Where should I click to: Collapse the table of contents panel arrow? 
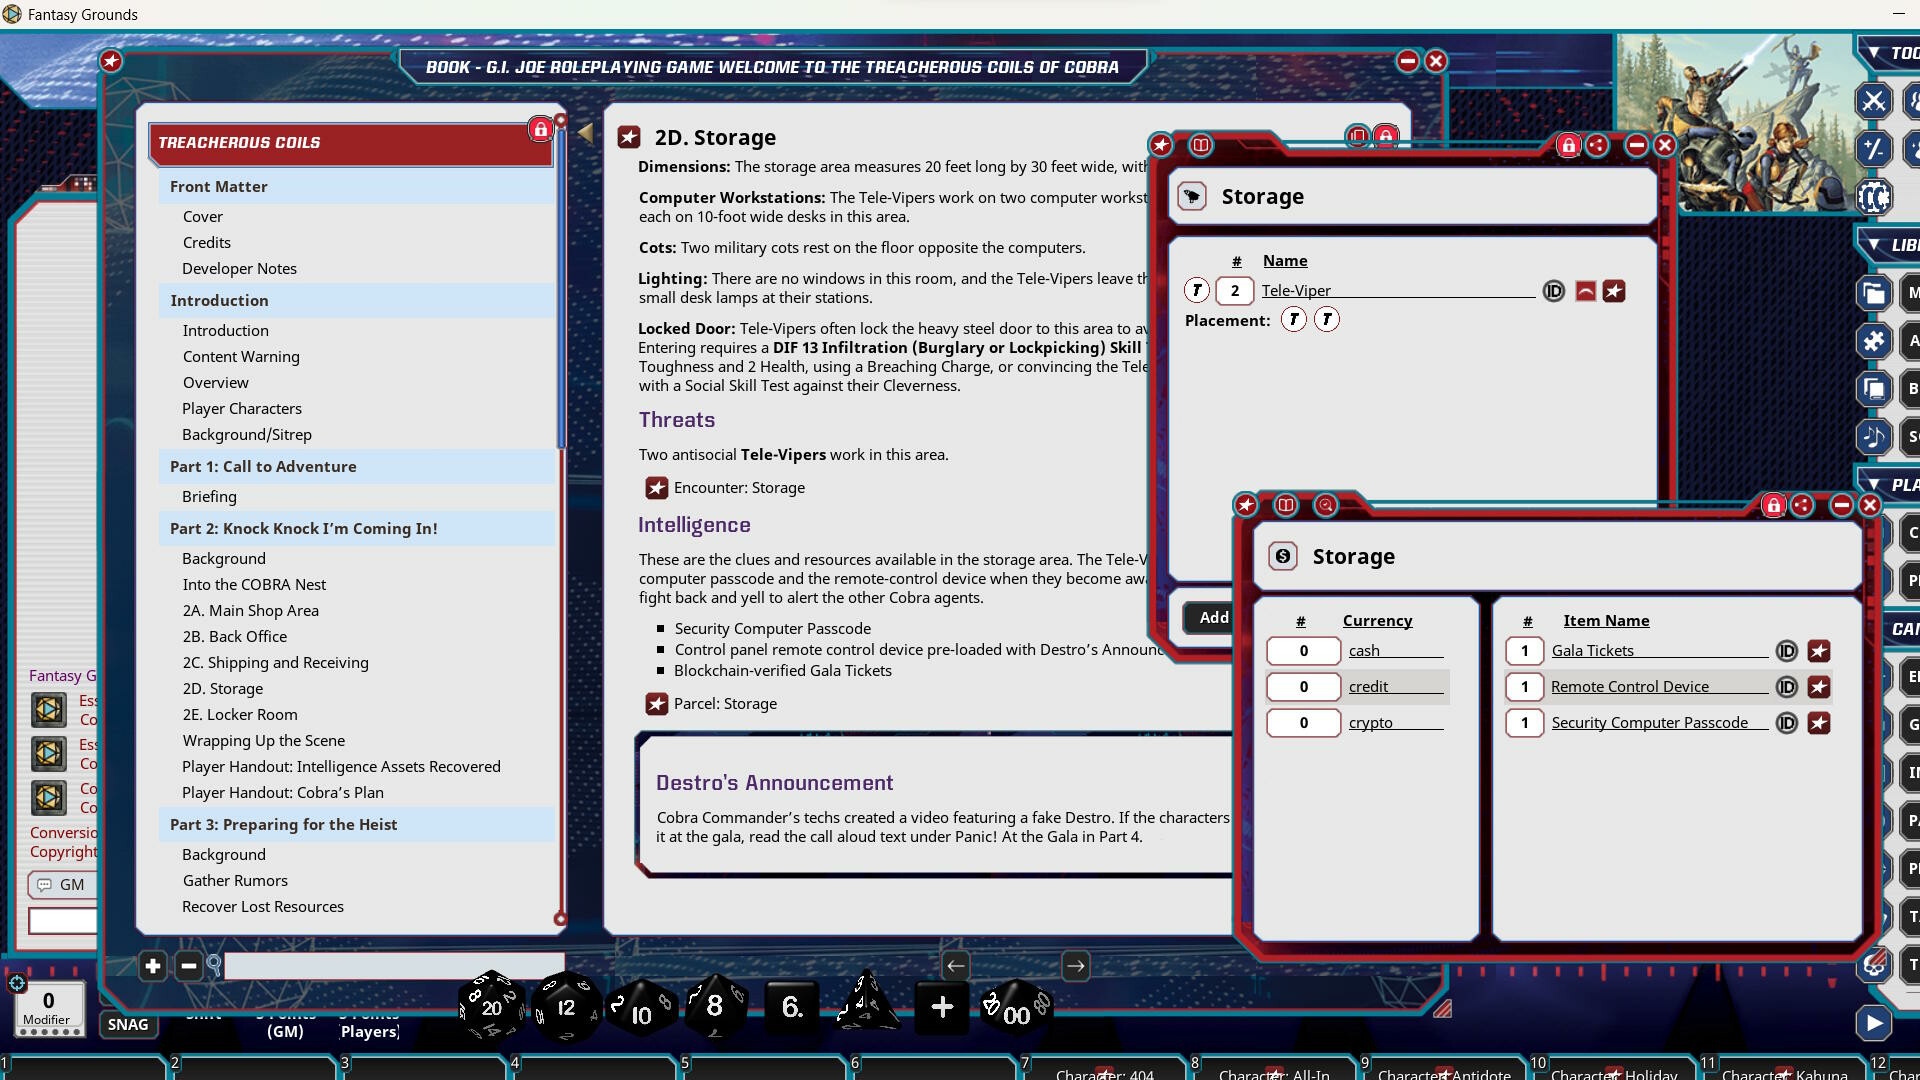[x=585, y=133]
